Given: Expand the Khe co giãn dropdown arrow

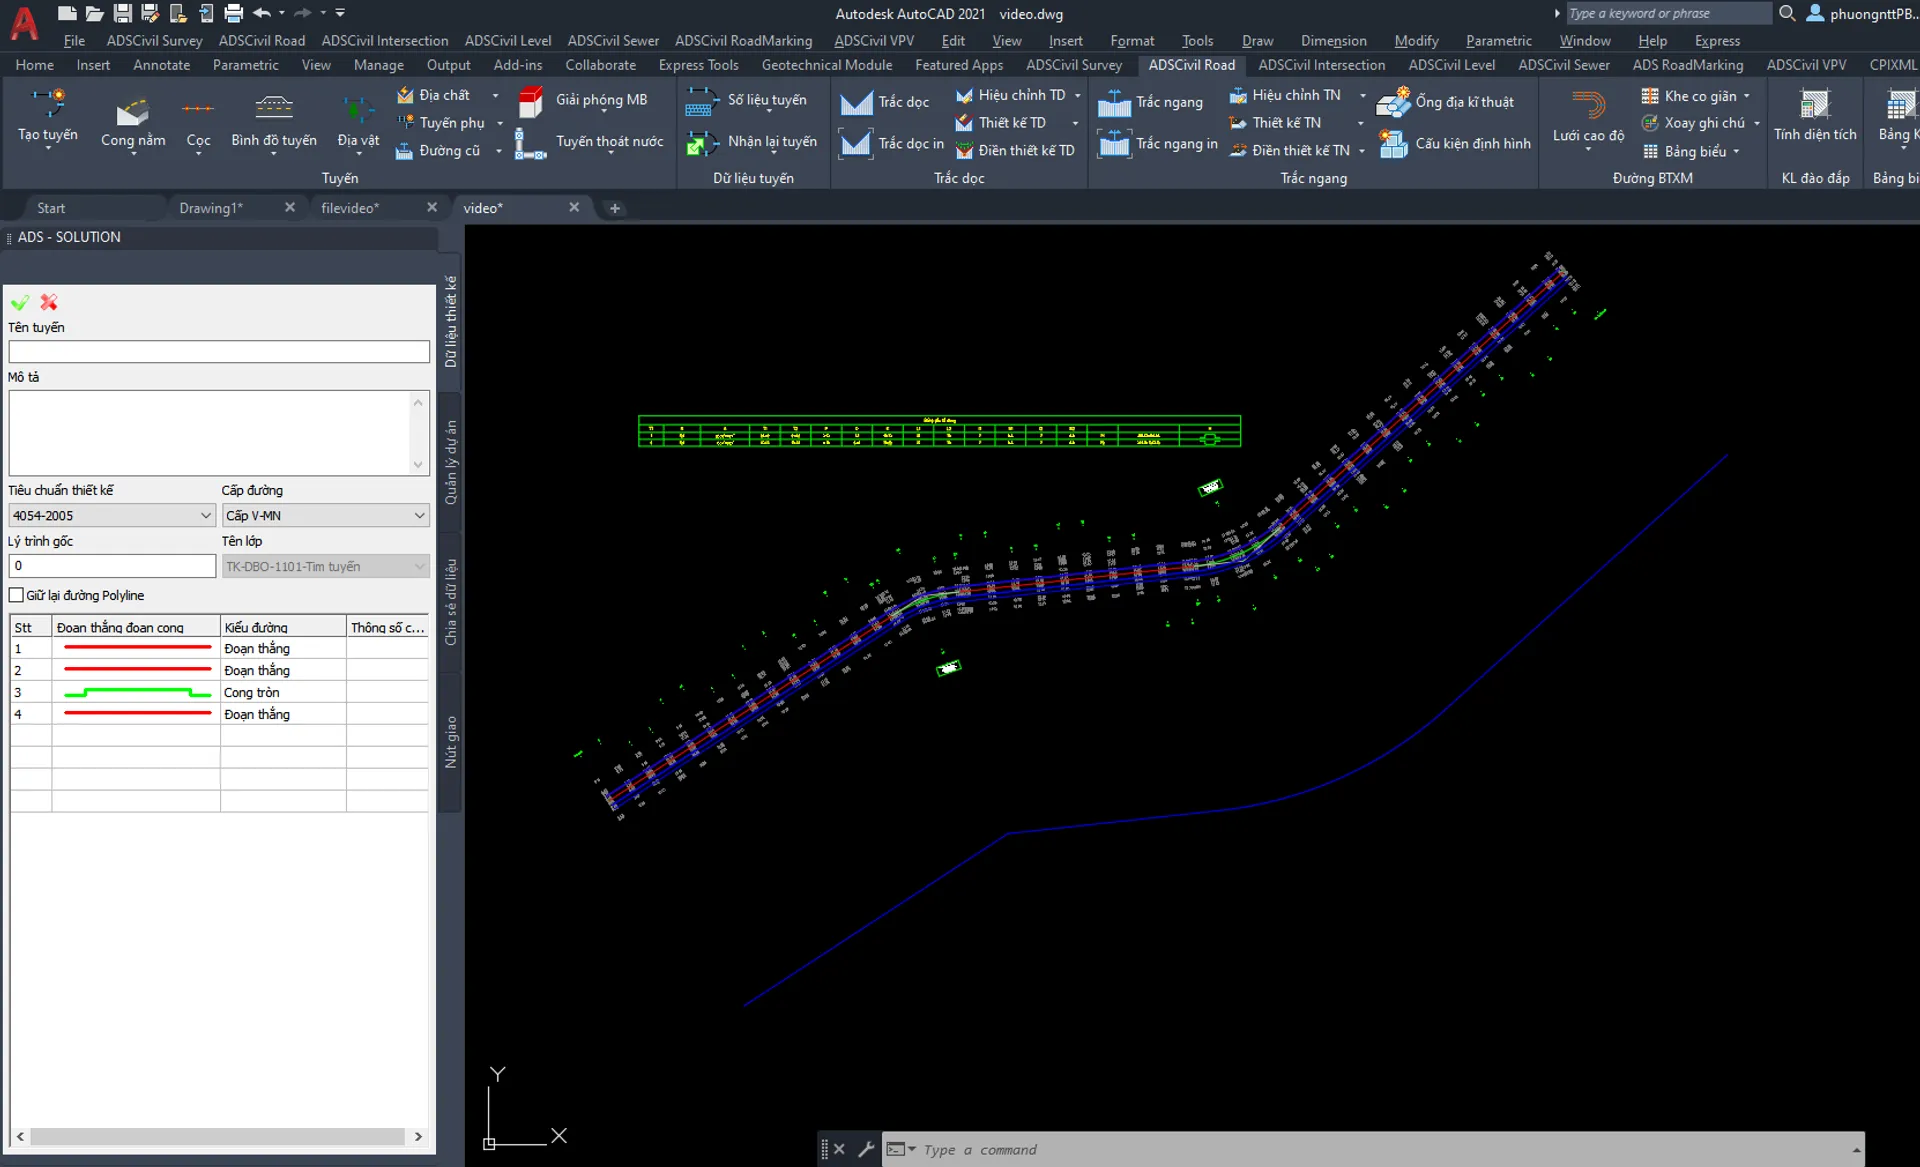Looking at the screenshot, I should [x=1746, y=96].
